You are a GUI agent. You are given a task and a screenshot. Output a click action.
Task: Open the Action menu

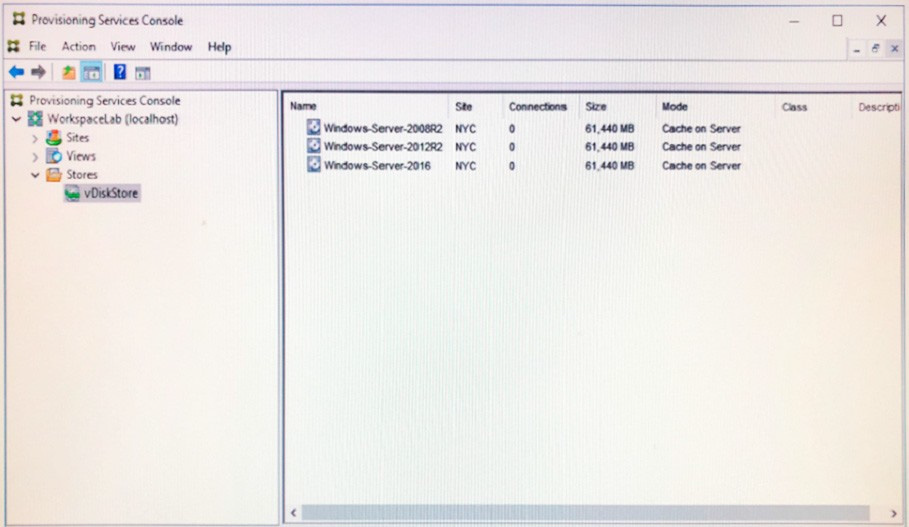tap(78, 46)
